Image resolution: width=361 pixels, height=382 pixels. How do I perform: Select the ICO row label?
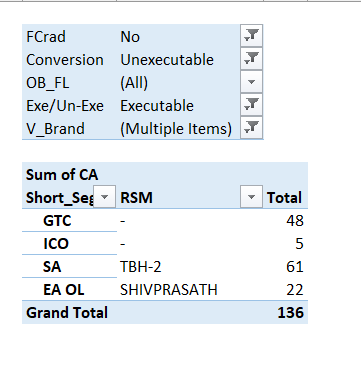click(70, 243)
